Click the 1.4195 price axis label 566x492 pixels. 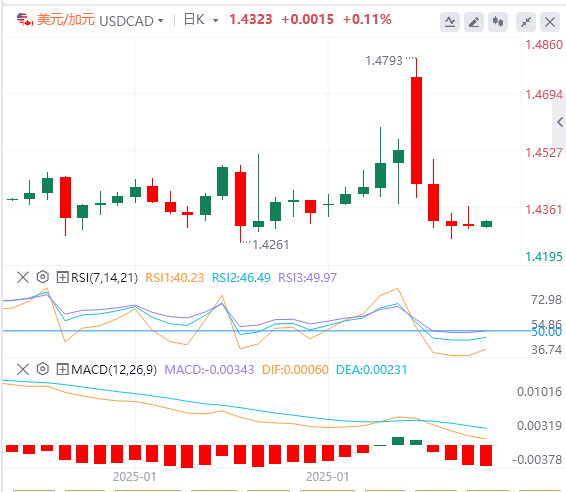[x=544, y=257]
